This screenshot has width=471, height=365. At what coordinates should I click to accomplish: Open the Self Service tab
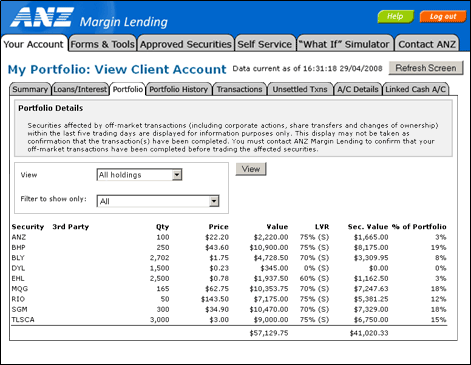[x=265, y=44]
